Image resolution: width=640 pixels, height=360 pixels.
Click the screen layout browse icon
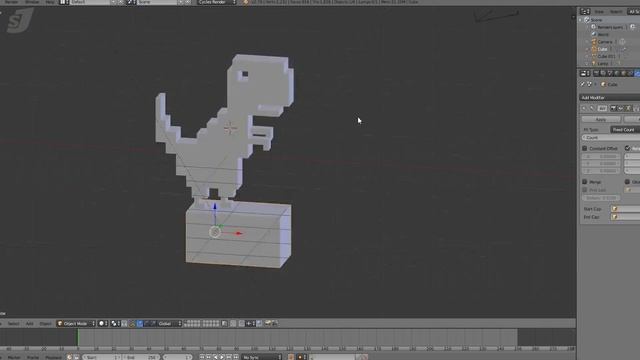point(64,2)
